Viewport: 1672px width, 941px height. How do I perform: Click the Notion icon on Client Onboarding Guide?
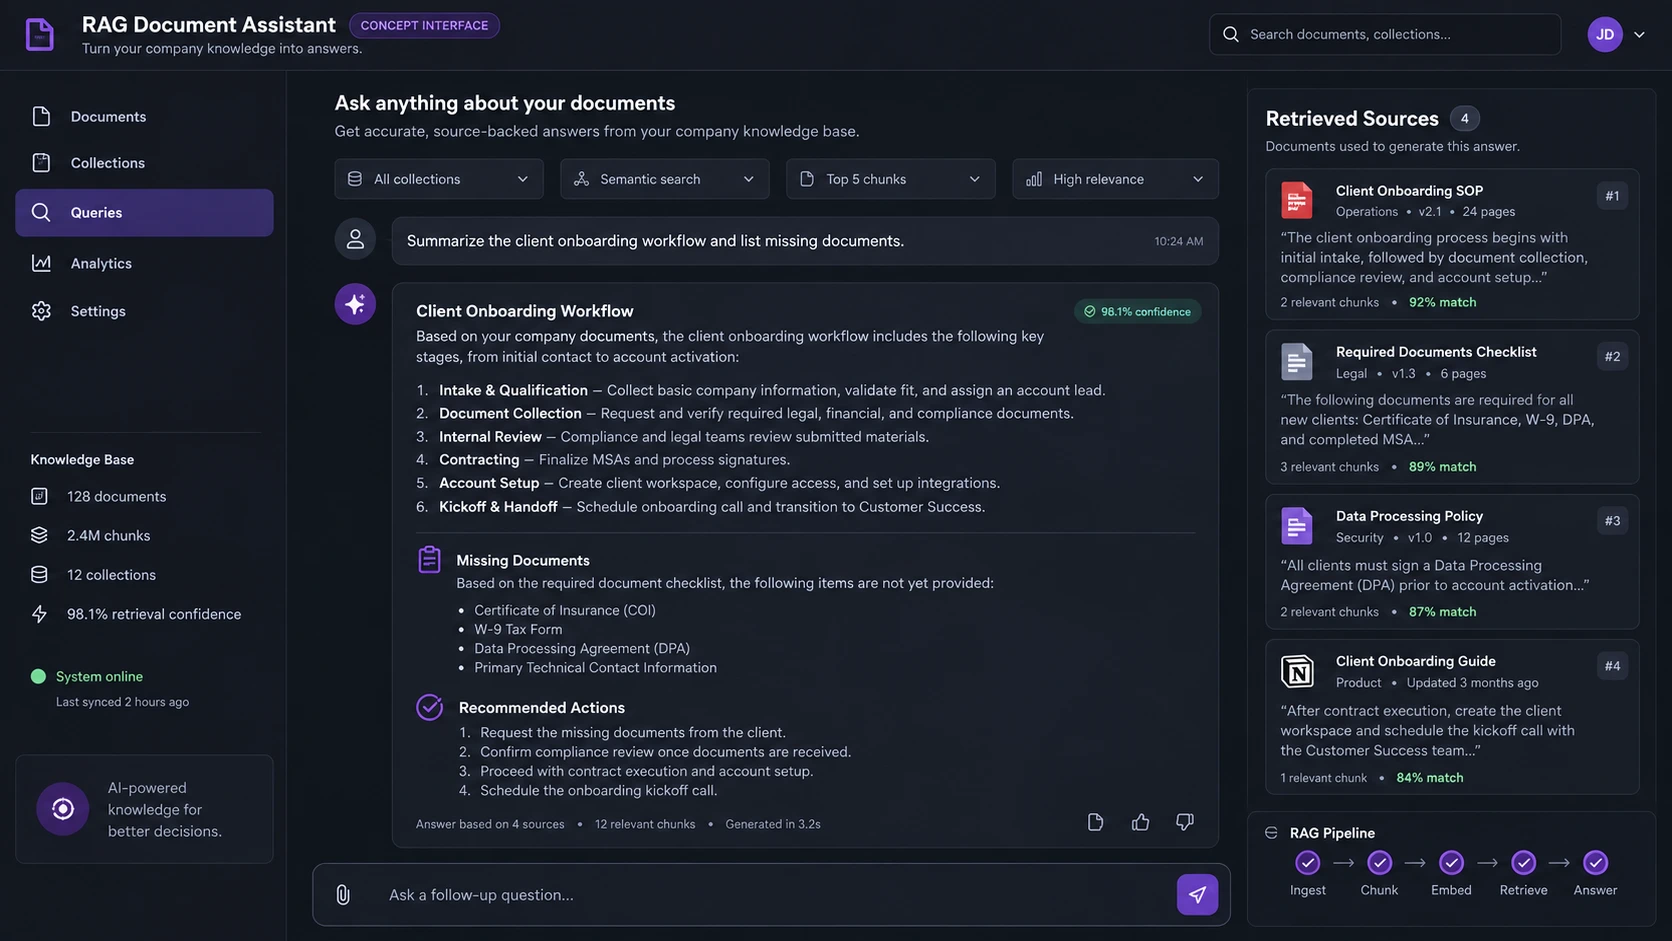click(x=1297, y=671)
